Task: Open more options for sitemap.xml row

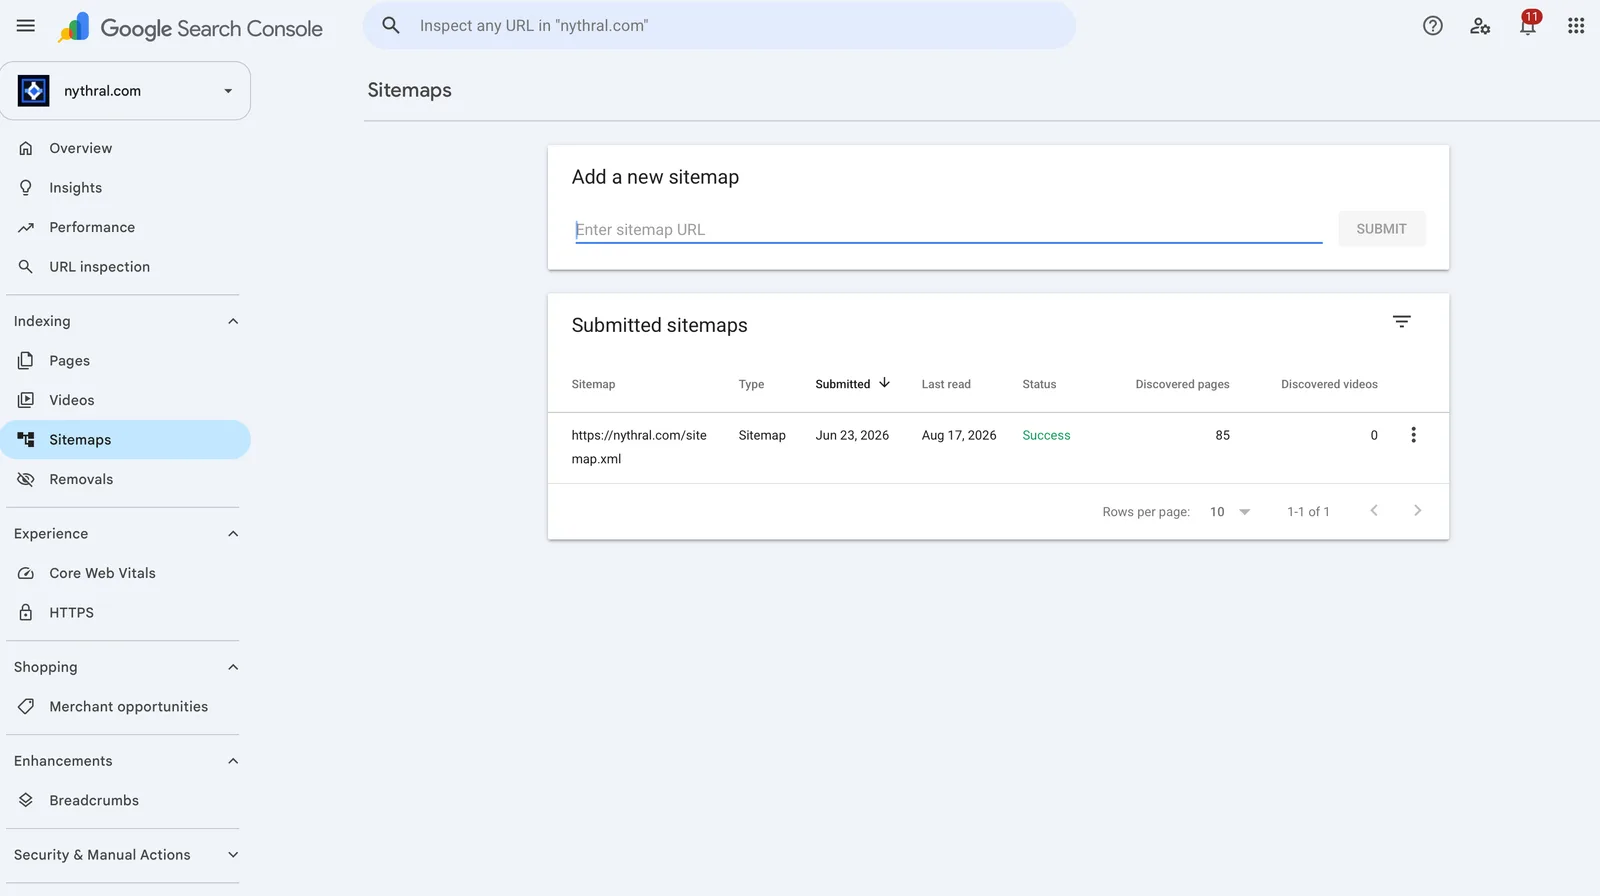Action: (x=1413, y=435)
